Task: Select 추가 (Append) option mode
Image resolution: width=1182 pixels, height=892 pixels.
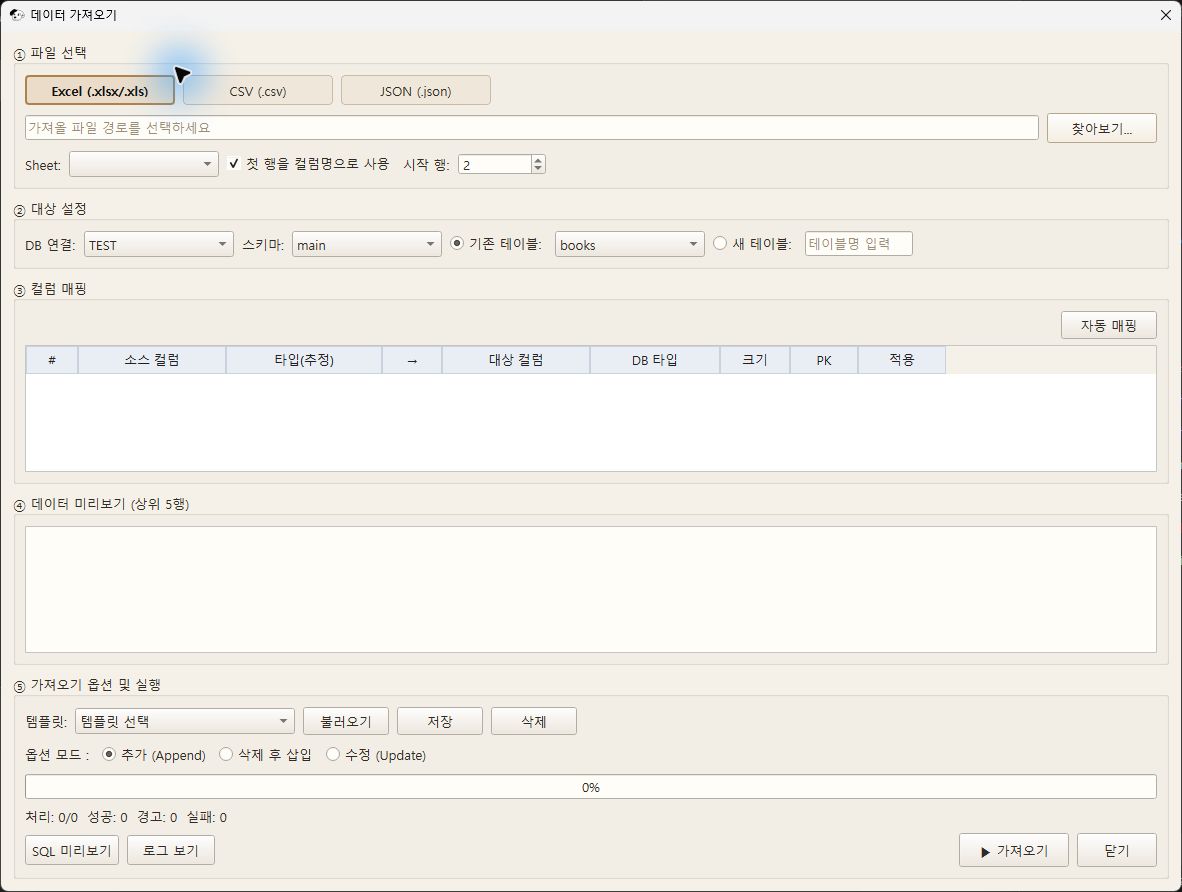Action: coord(109,754)
